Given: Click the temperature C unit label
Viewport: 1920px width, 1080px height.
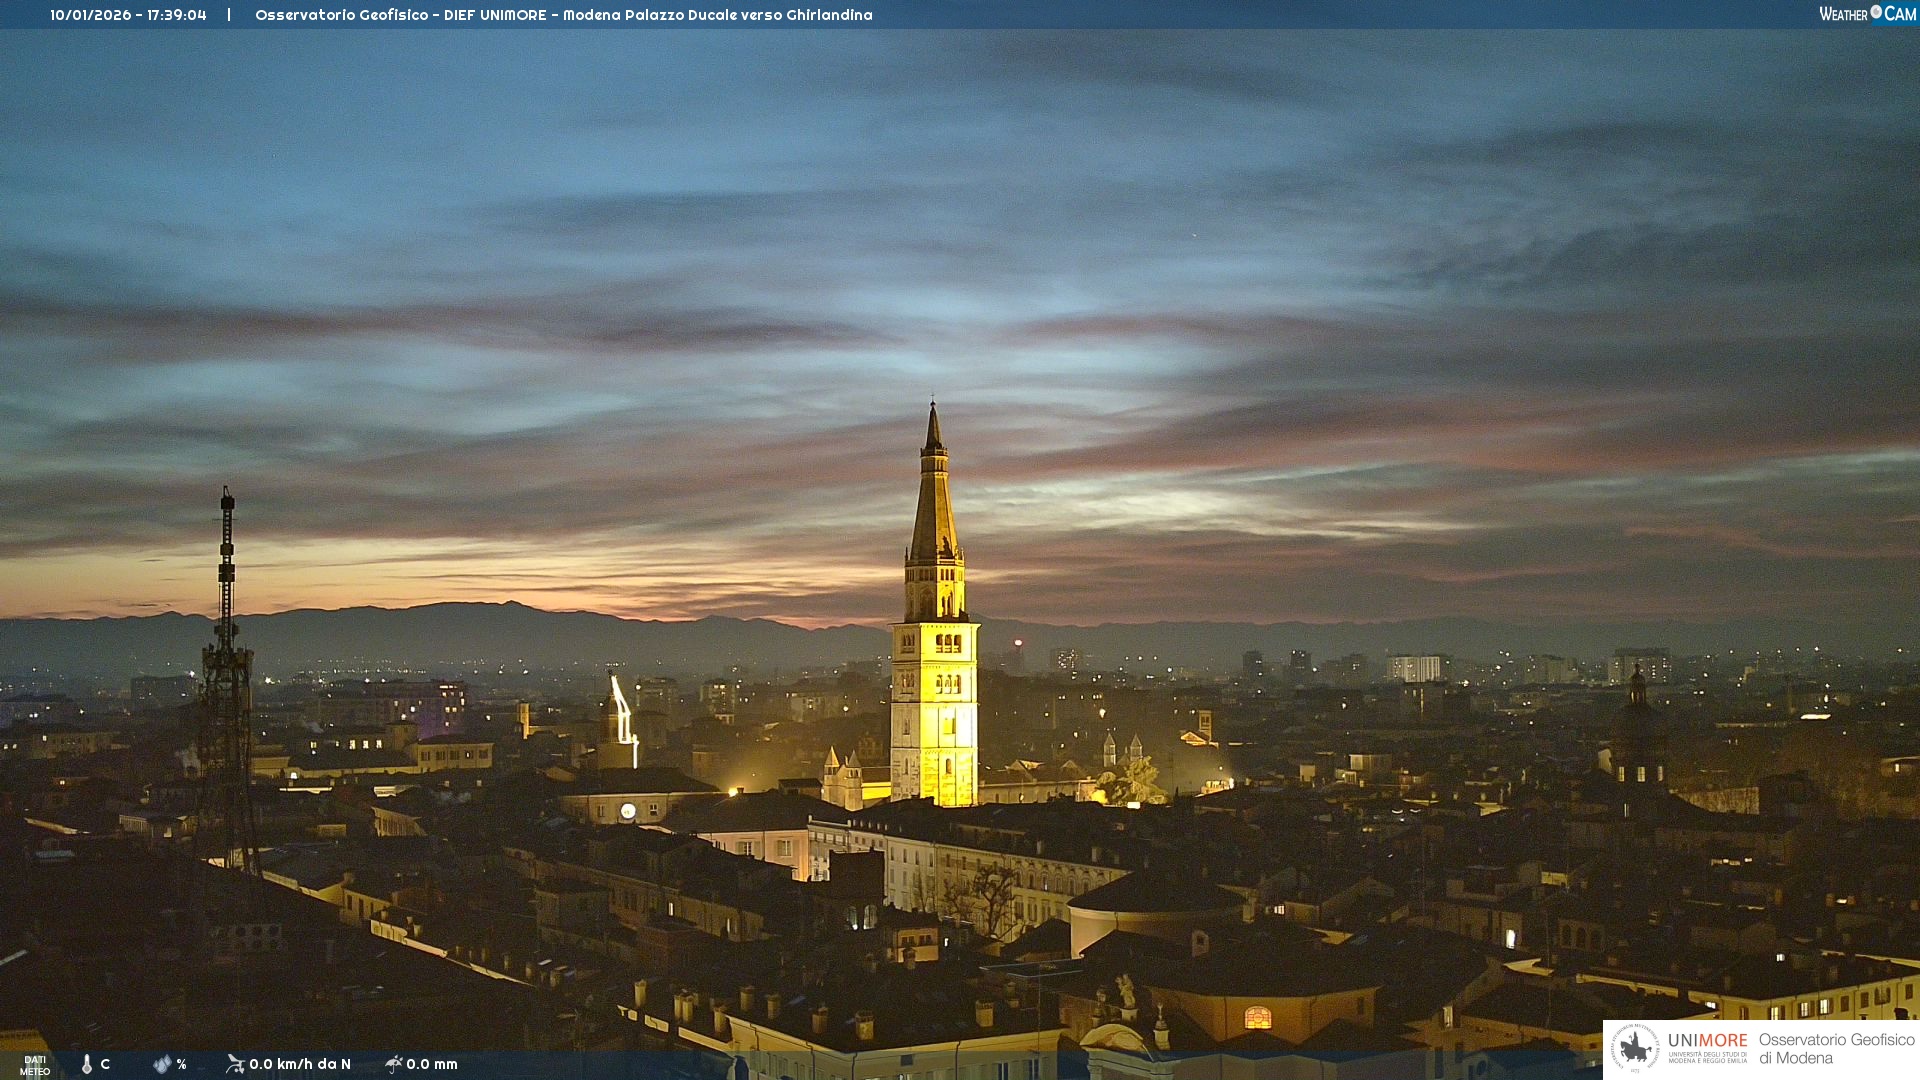Looking at the screenshot, I should (x=105, y=1064).
